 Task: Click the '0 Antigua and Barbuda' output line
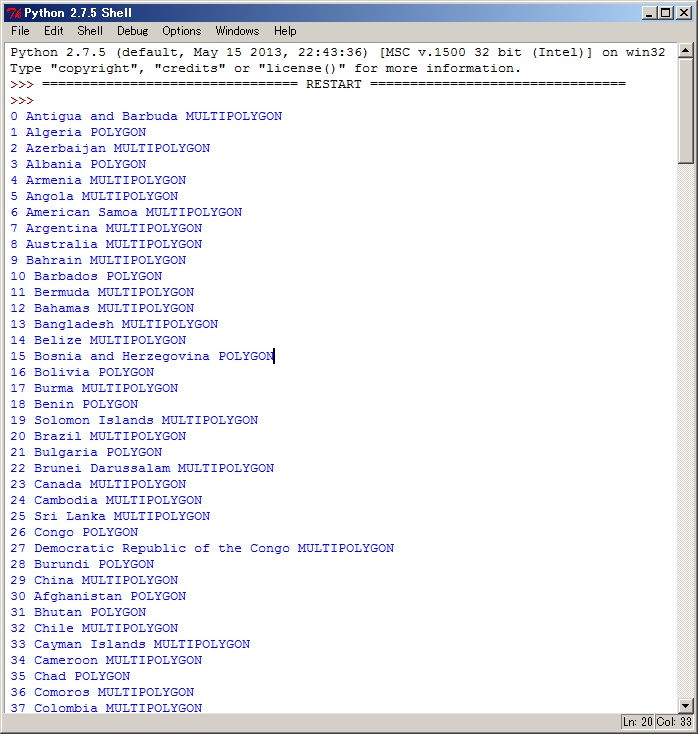tap(146, 116)
